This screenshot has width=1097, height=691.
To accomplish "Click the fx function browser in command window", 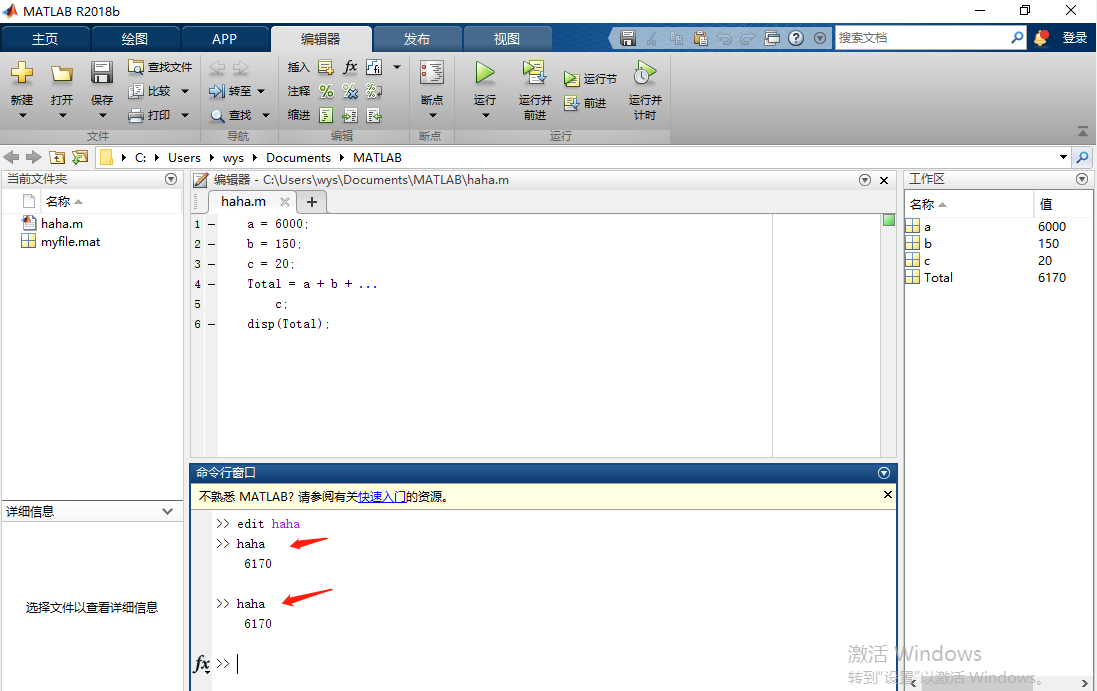I will click(201, 663).
